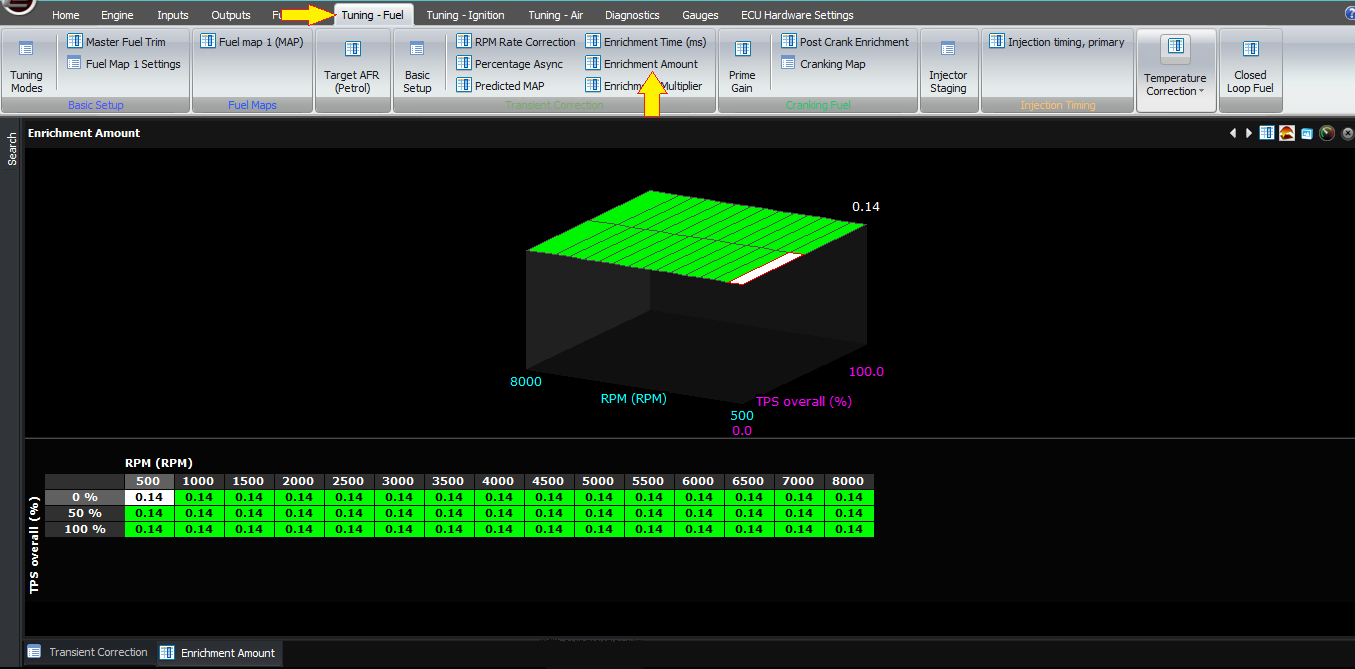Show next view with right arrow
The image size is (1355, 669).
[x=1249, y=133]
